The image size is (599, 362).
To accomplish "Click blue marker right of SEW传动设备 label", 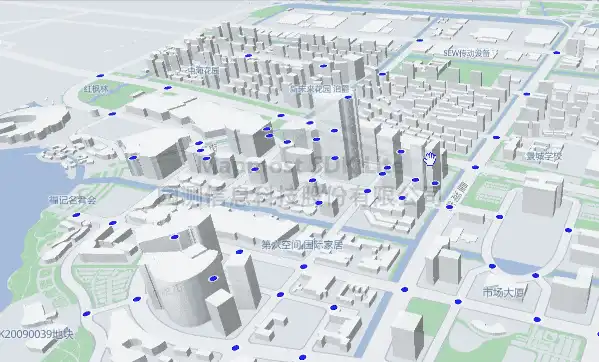I will pyautogui.click(x=557, y=52).
